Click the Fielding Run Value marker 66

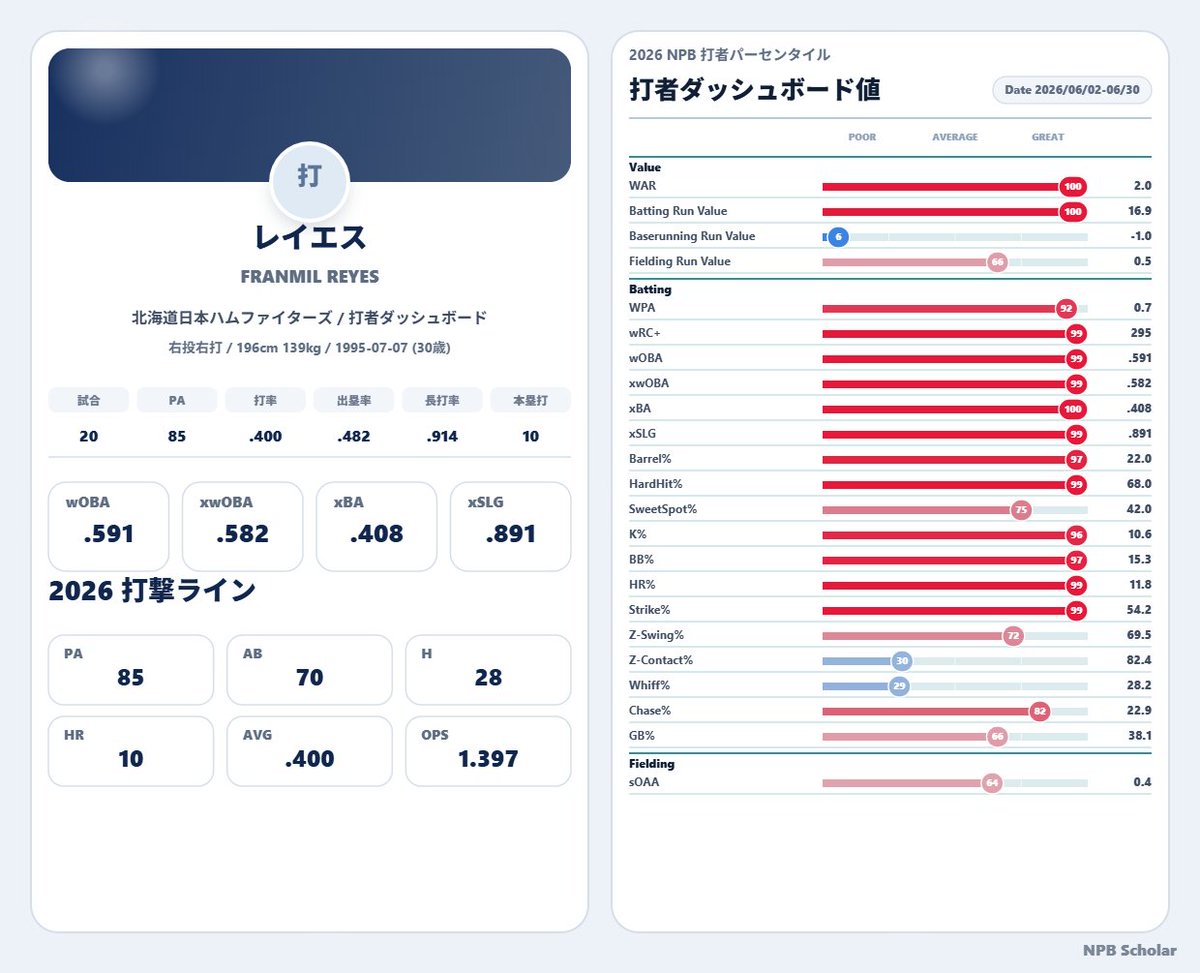997,262
